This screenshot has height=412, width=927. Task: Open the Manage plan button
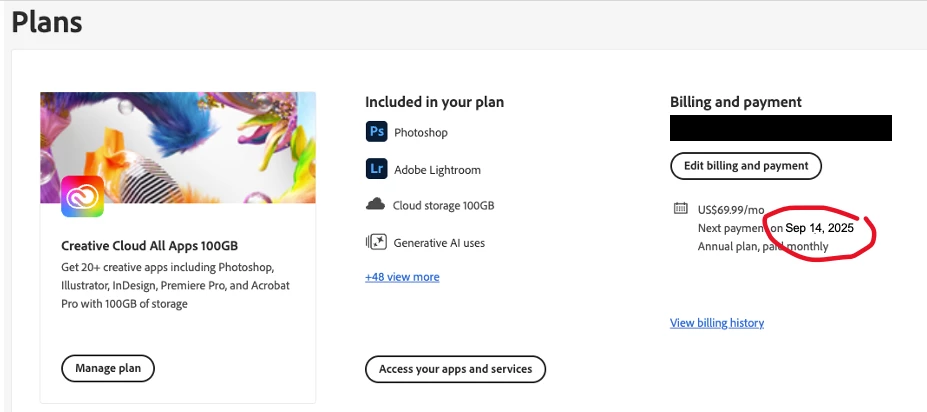tap(108, 368)
